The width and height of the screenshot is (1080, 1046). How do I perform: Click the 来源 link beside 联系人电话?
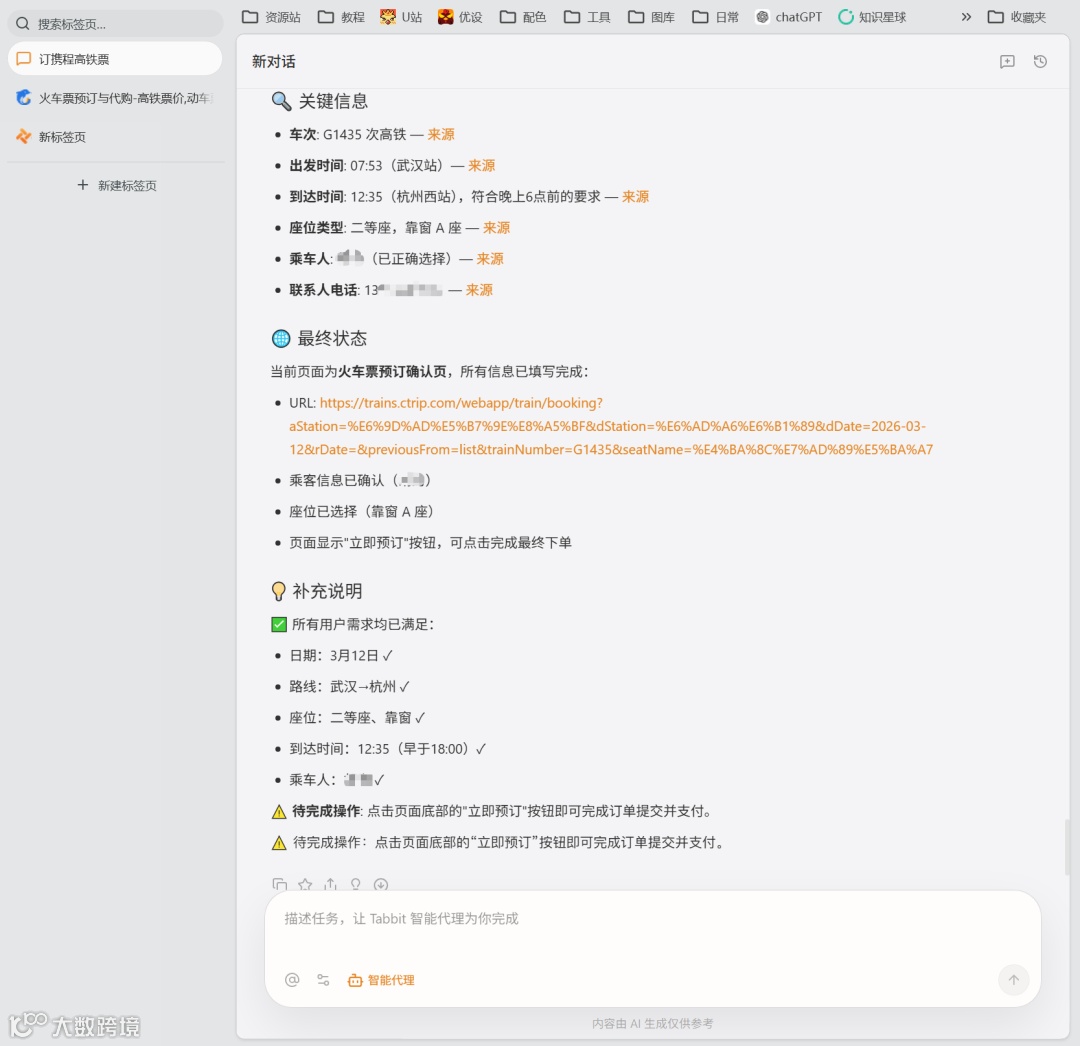pyautogui.click(x=479, y=289)
